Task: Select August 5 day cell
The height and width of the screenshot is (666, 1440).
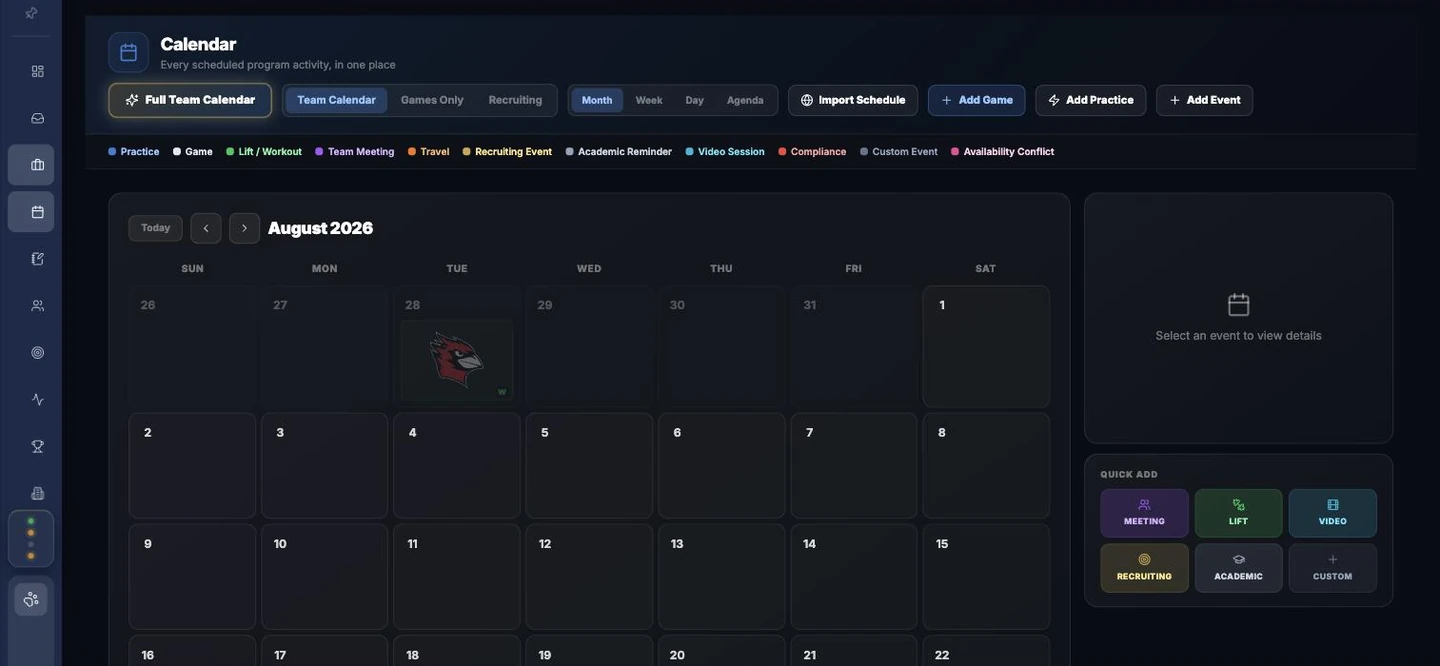Action: tap(589, 465)
